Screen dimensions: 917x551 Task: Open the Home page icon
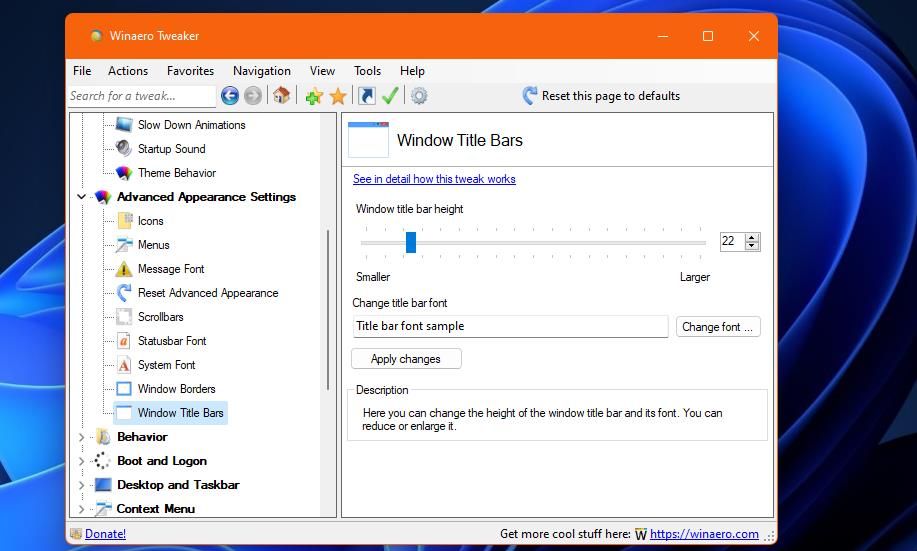[x=281, y=95]
